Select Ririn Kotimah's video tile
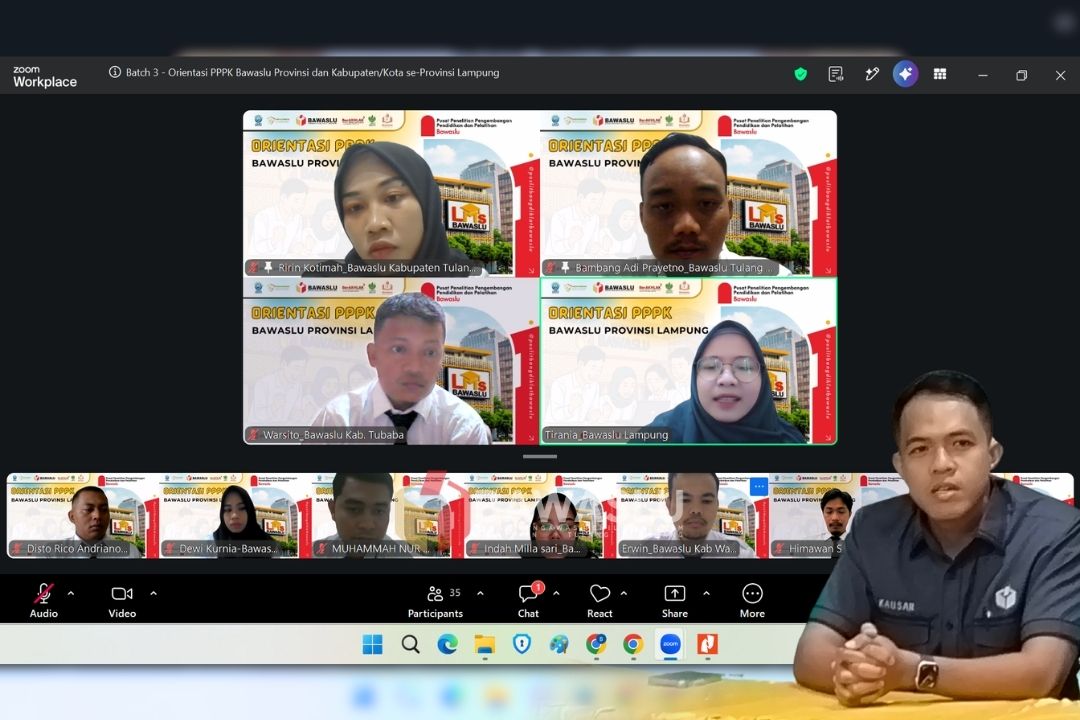This screenshot has height=720, width=1080. coord(391,194)
